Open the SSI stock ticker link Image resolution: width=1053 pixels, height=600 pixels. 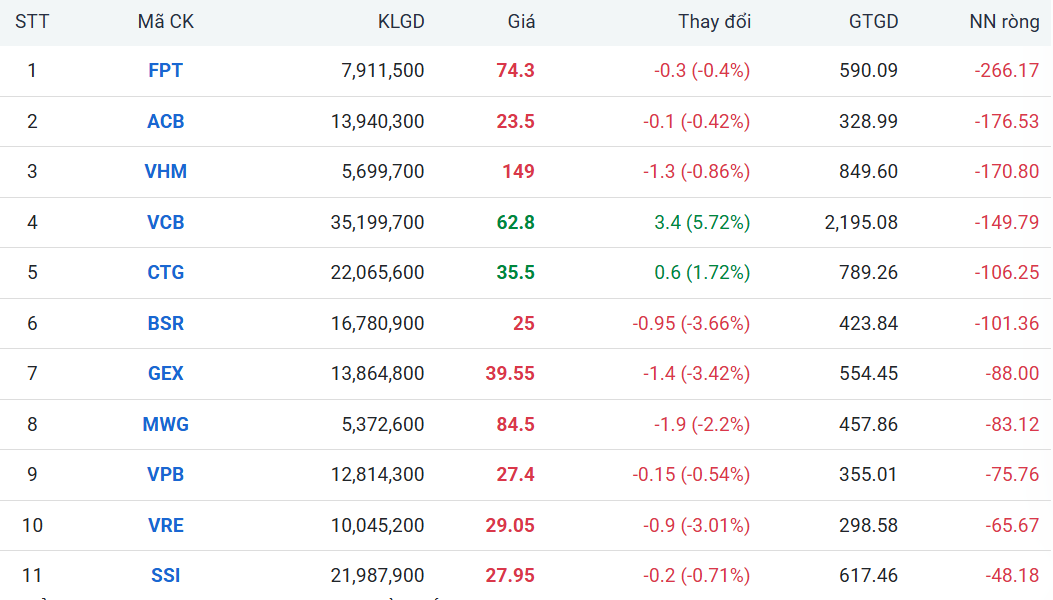pyautogui.click(x=165, y=576)
